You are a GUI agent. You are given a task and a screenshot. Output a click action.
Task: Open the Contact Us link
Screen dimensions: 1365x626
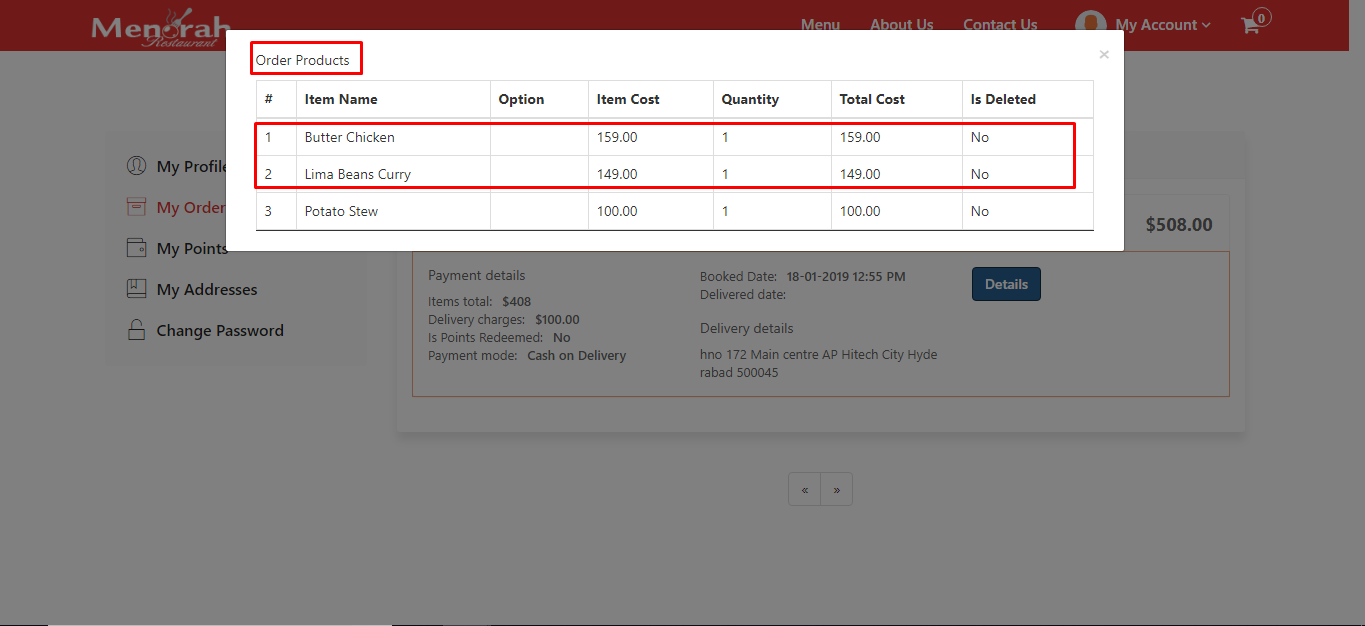pyautogui.click(x=1000, y=25)
